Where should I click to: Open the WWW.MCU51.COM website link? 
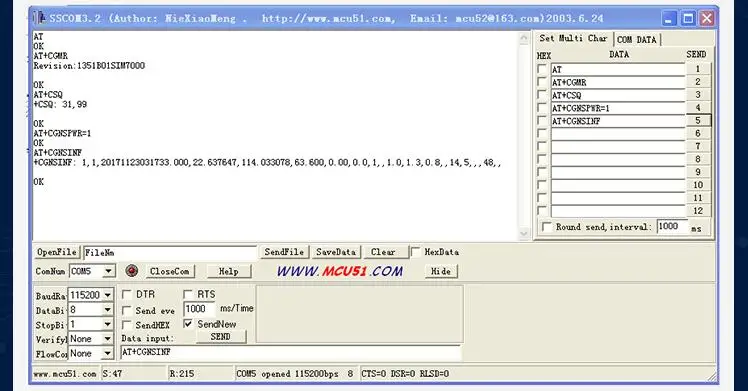[340, 271]
